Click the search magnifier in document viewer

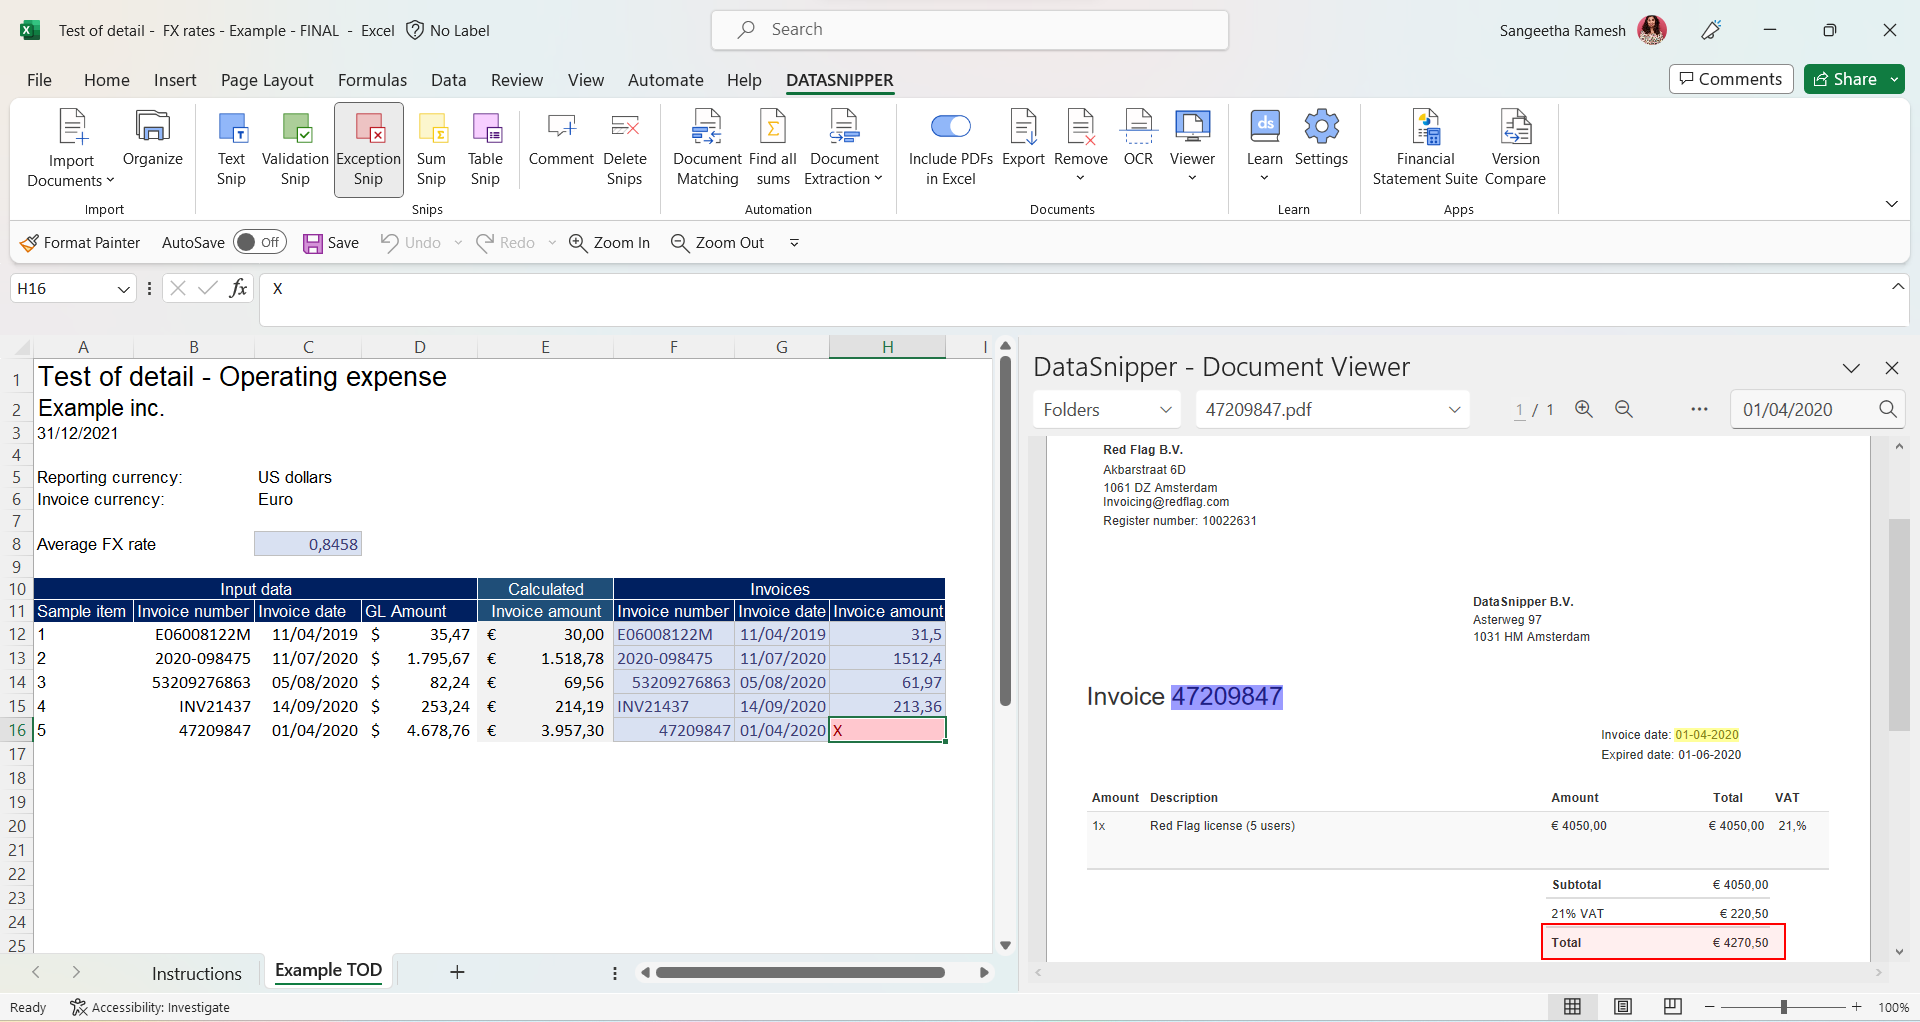(1887, 409)
